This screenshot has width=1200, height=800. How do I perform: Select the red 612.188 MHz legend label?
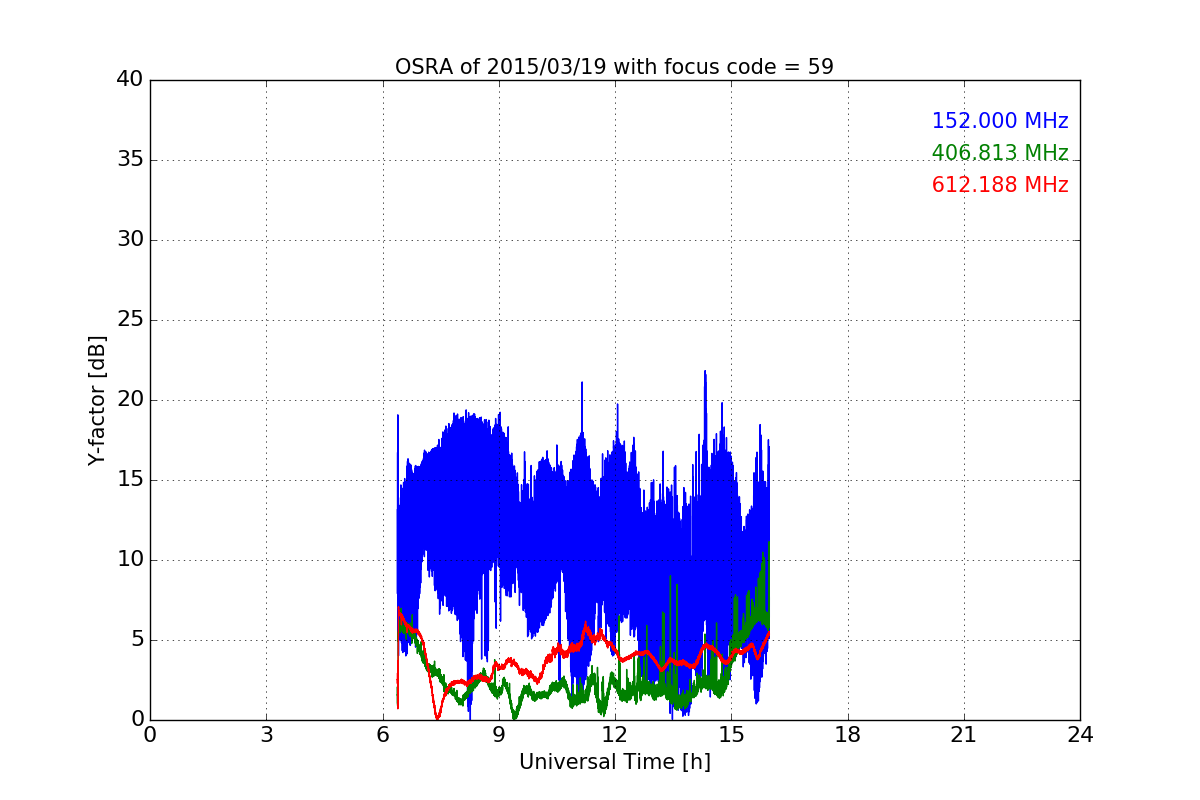click(x=1000, y=185)
